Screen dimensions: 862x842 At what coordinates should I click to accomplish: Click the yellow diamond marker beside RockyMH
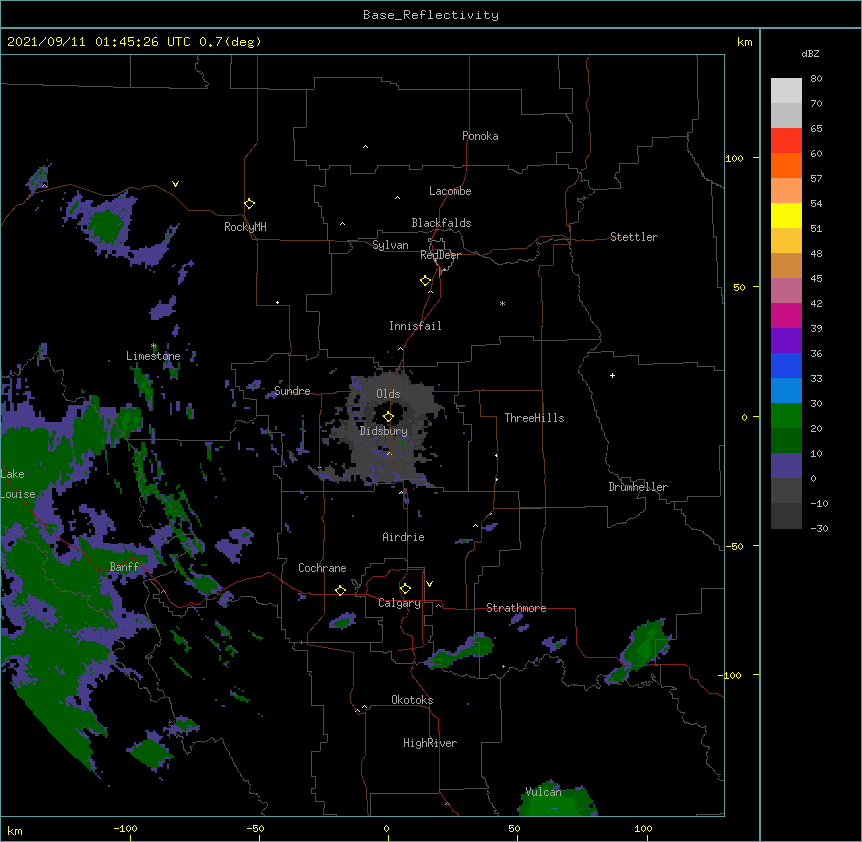[249, 204]
